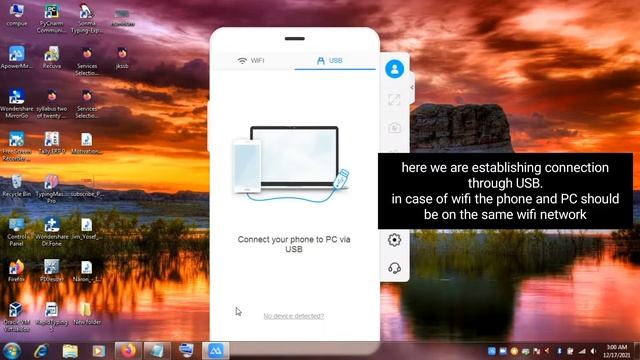Open the Motivation audio file
This screenshot has width=640, height=360.
[87, 143]
